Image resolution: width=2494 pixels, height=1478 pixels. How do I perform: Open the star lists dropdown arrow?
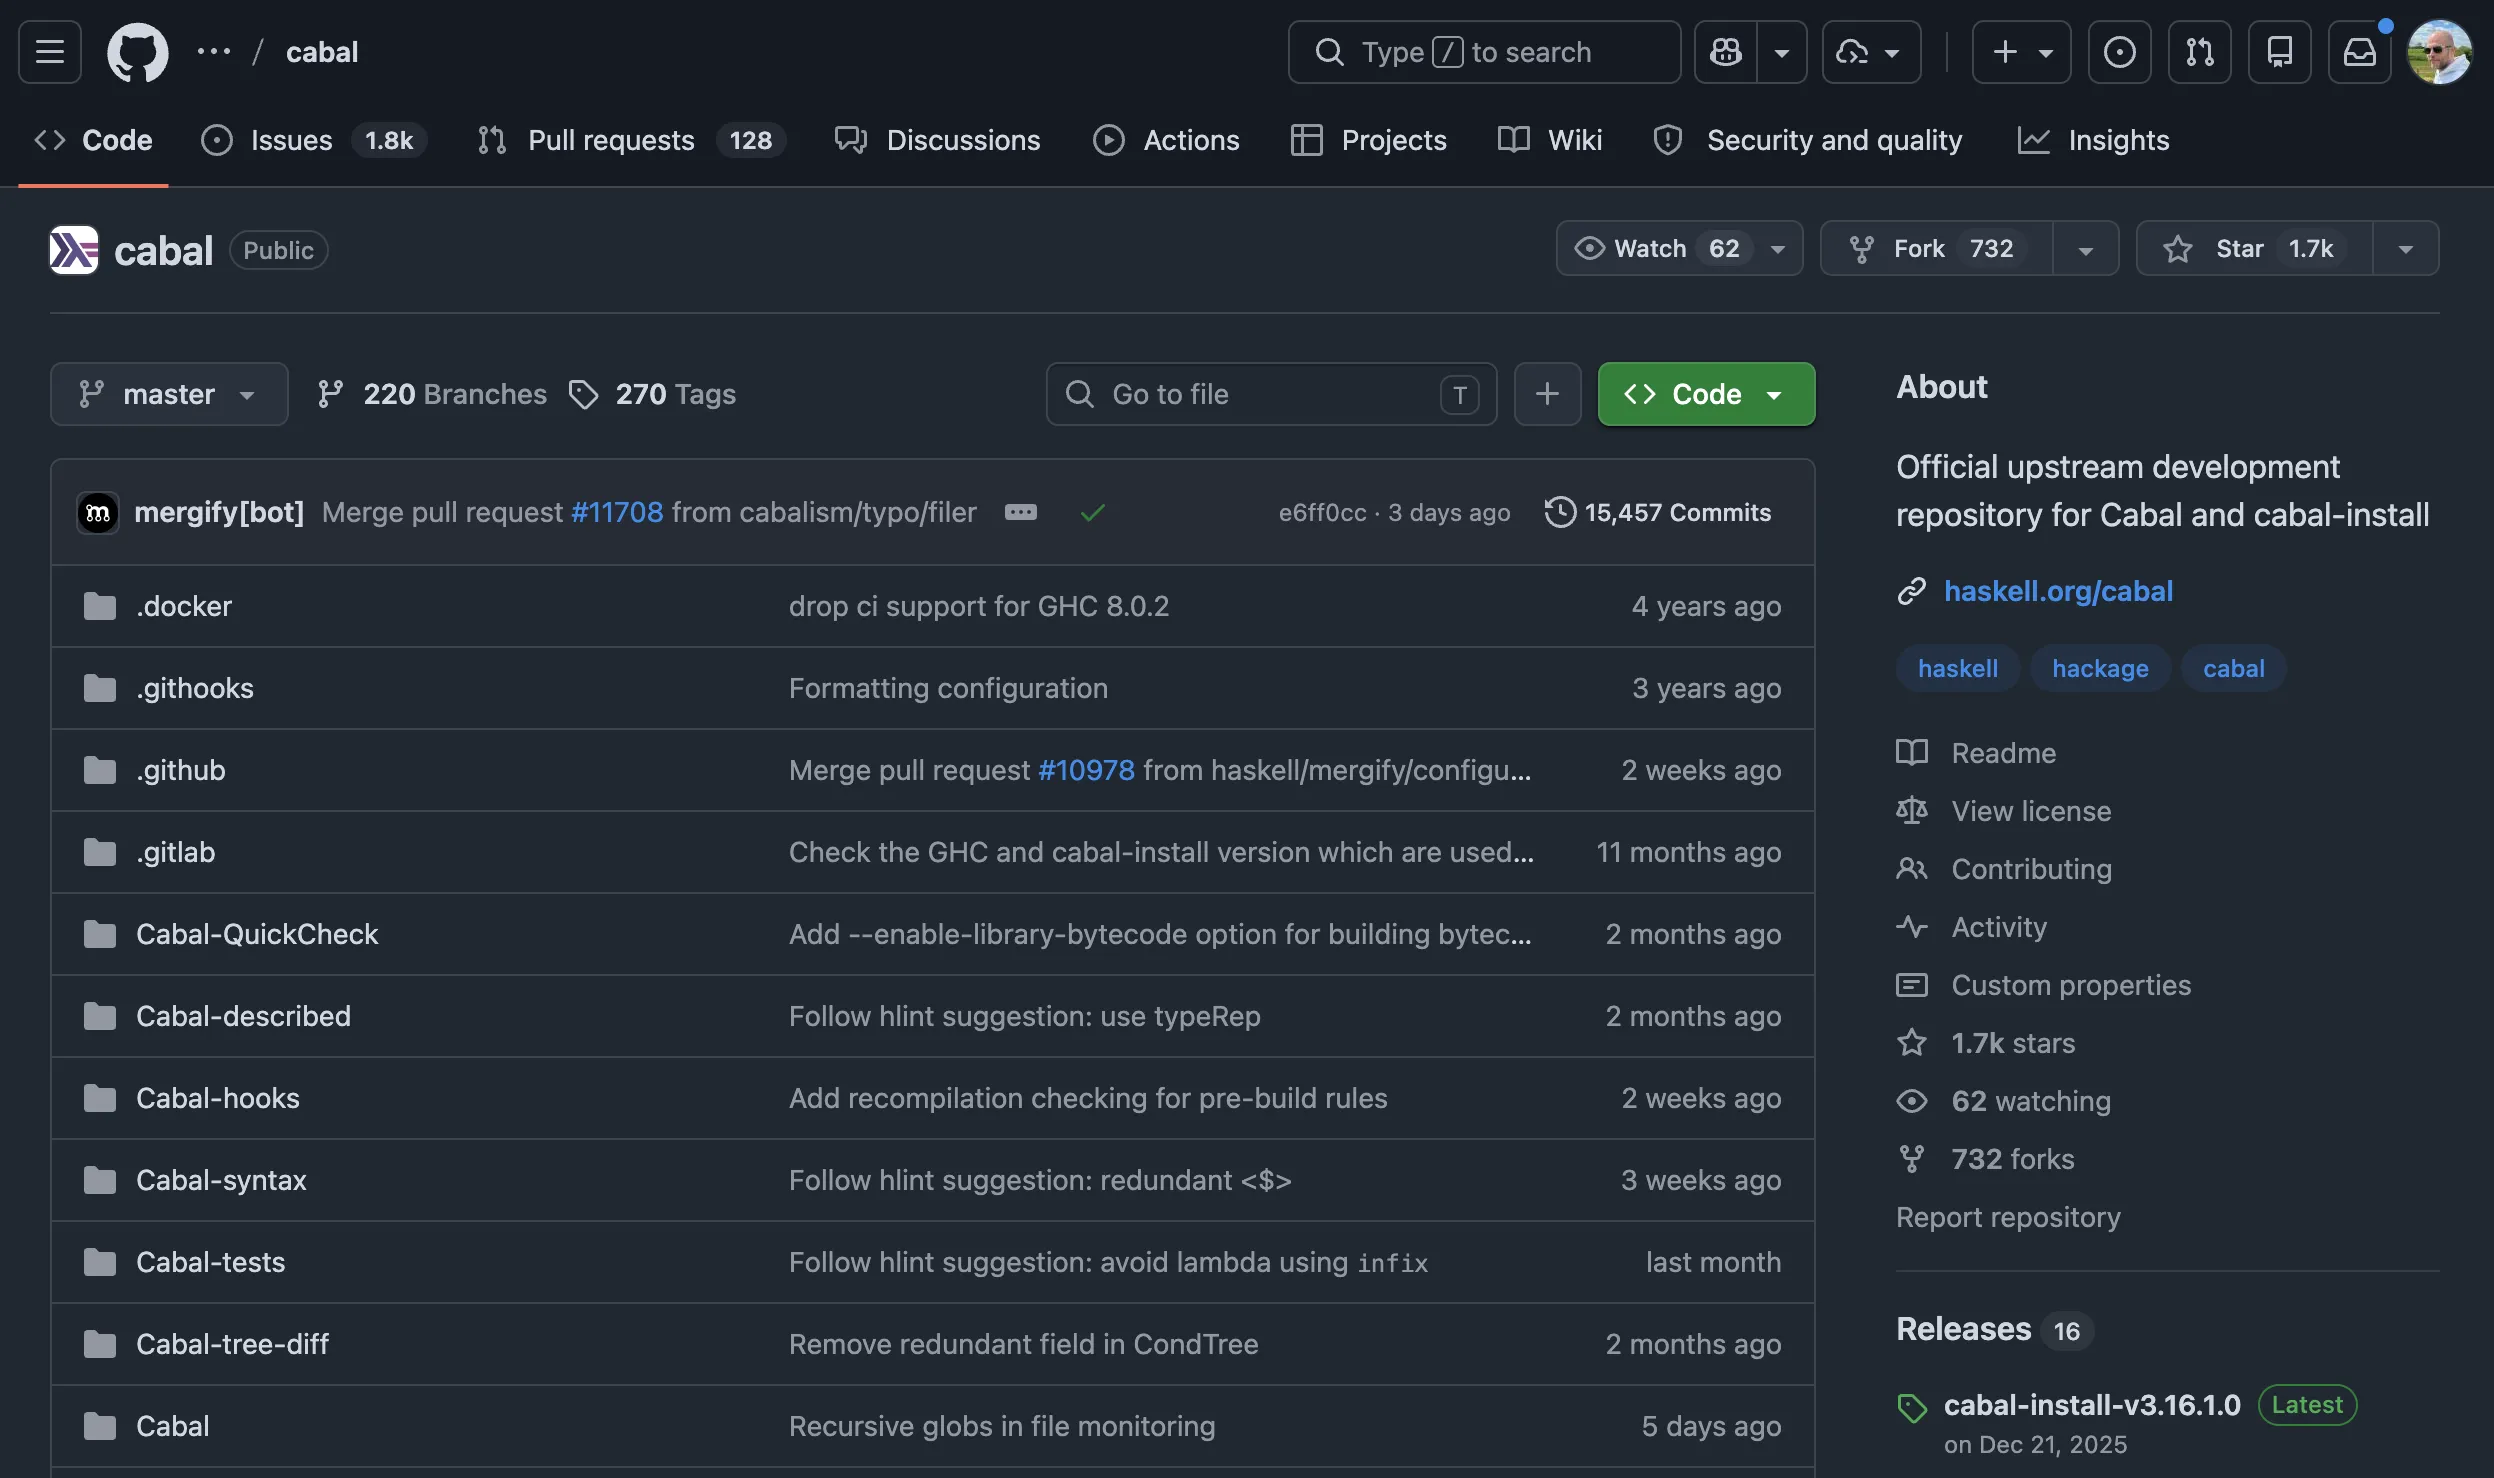(x=2406, y=248)
